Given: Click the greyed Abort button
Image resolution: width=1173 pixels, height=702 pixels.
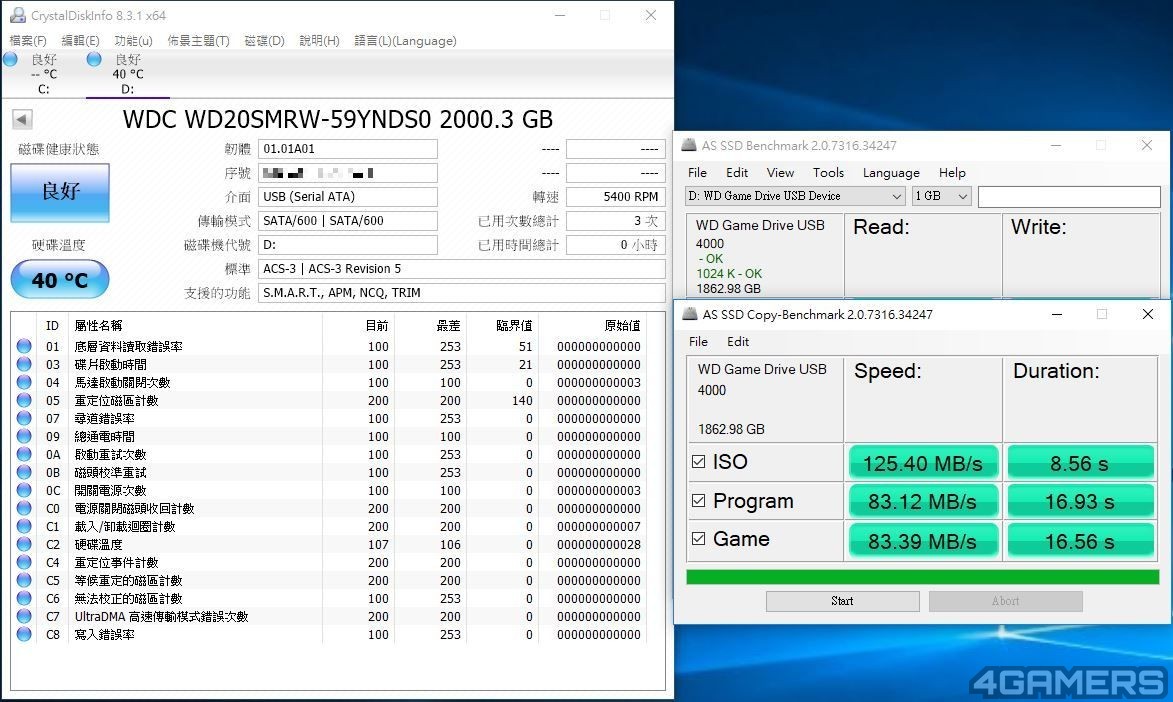Looking at the screenshot, I should pos(1005,601).
